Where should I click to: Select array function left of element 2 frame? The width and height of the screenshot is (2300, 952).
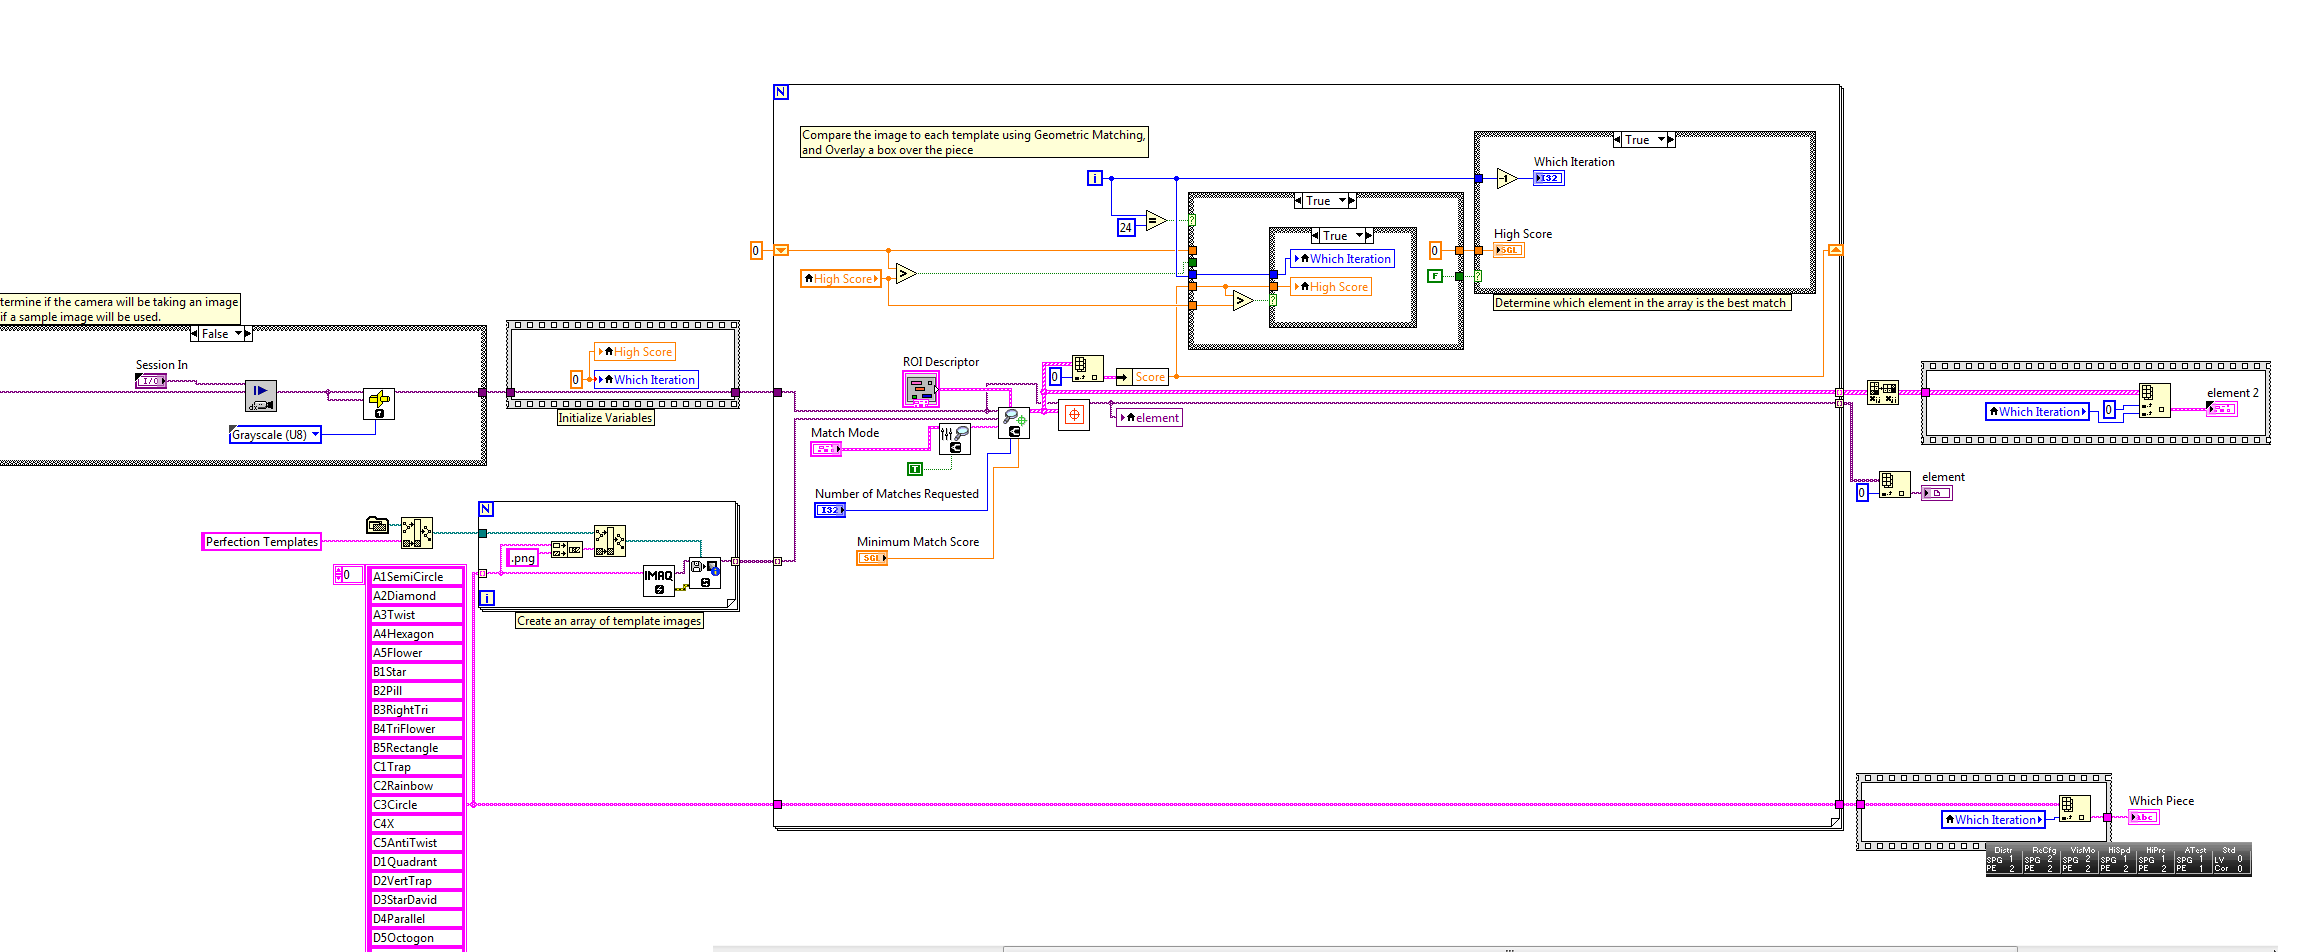[x=1883, y=392]
